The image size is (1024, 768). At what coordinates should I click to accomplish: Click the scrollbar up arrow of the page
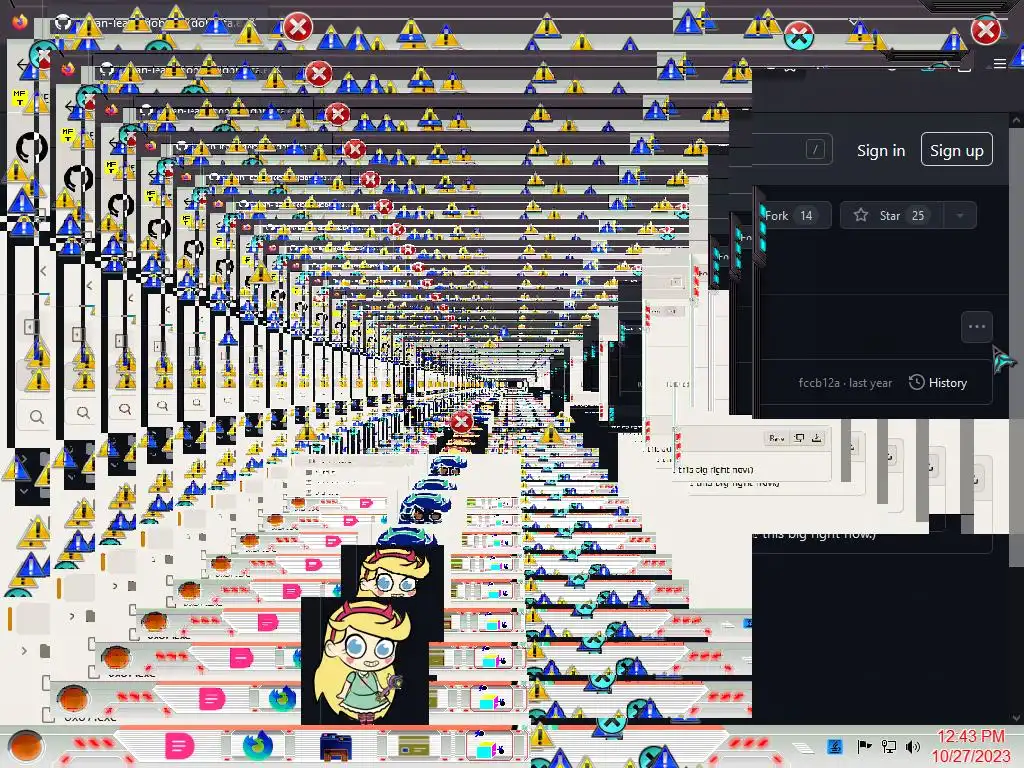pos(1016,120)
